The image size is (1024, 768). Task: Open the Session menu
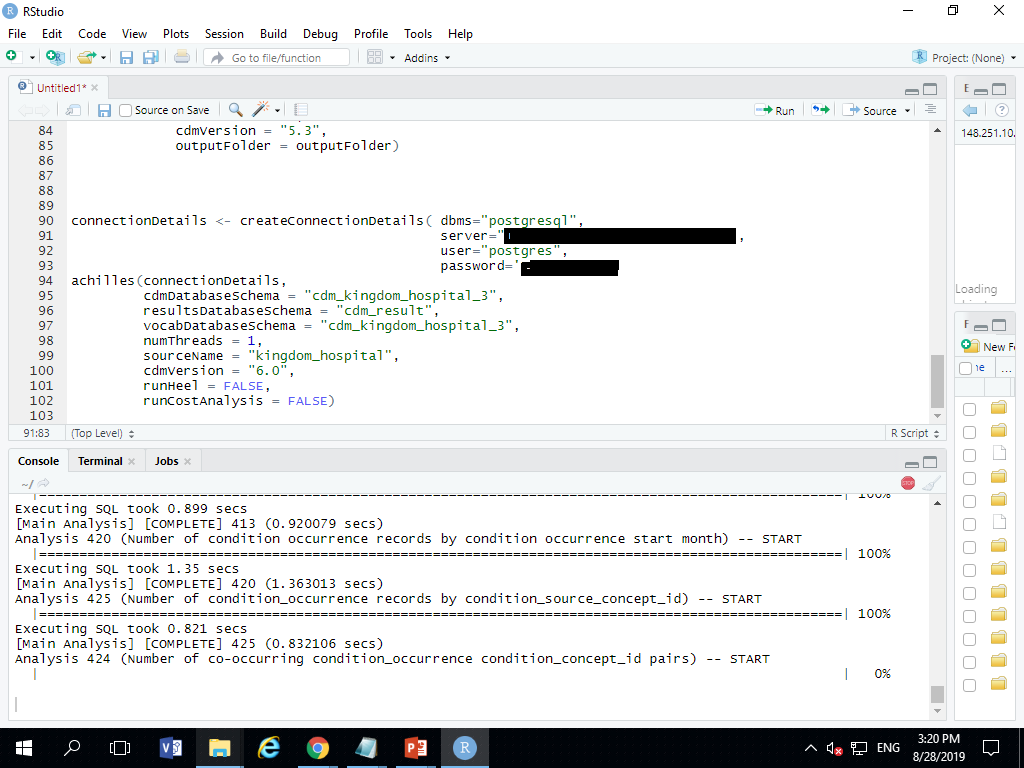pyautogui.click(x=224, y=34)
